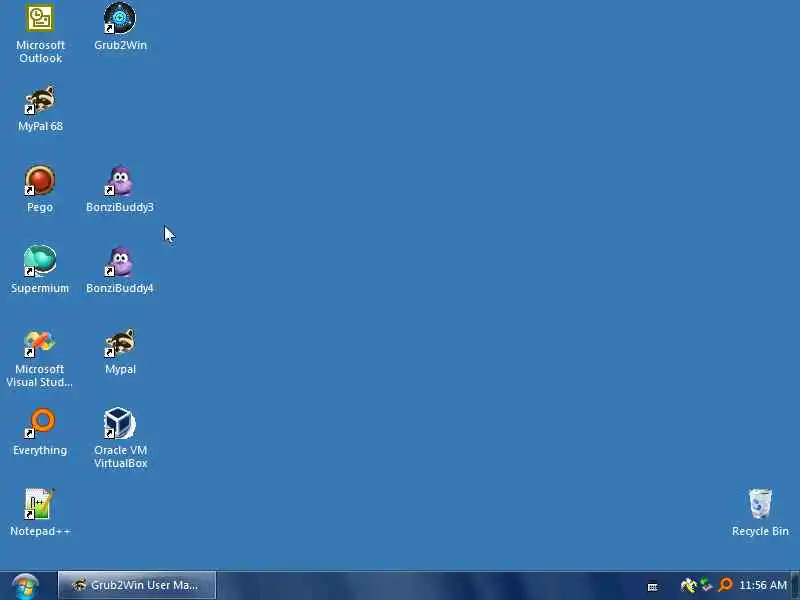Select the Oracle VM VirtualBox shortcut
The image size is (800, 600).
coord(120,438)
